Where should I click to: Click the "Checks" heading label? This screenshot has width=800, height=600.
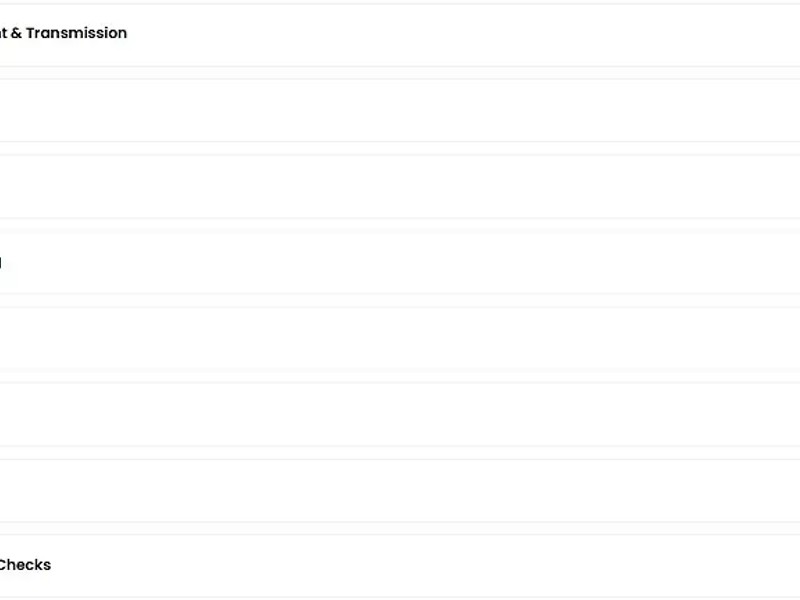tap(24, 565)
